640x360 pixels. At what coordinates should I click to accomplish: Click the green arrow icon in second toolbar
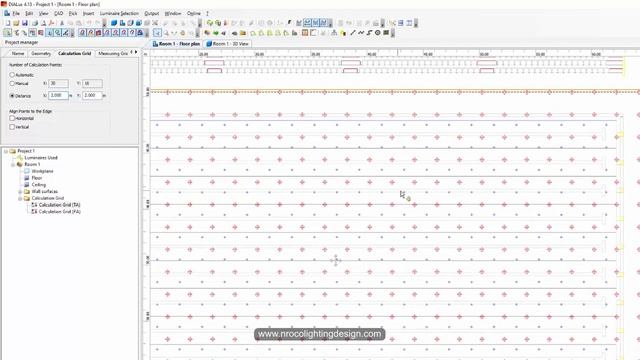pos(216,33)
